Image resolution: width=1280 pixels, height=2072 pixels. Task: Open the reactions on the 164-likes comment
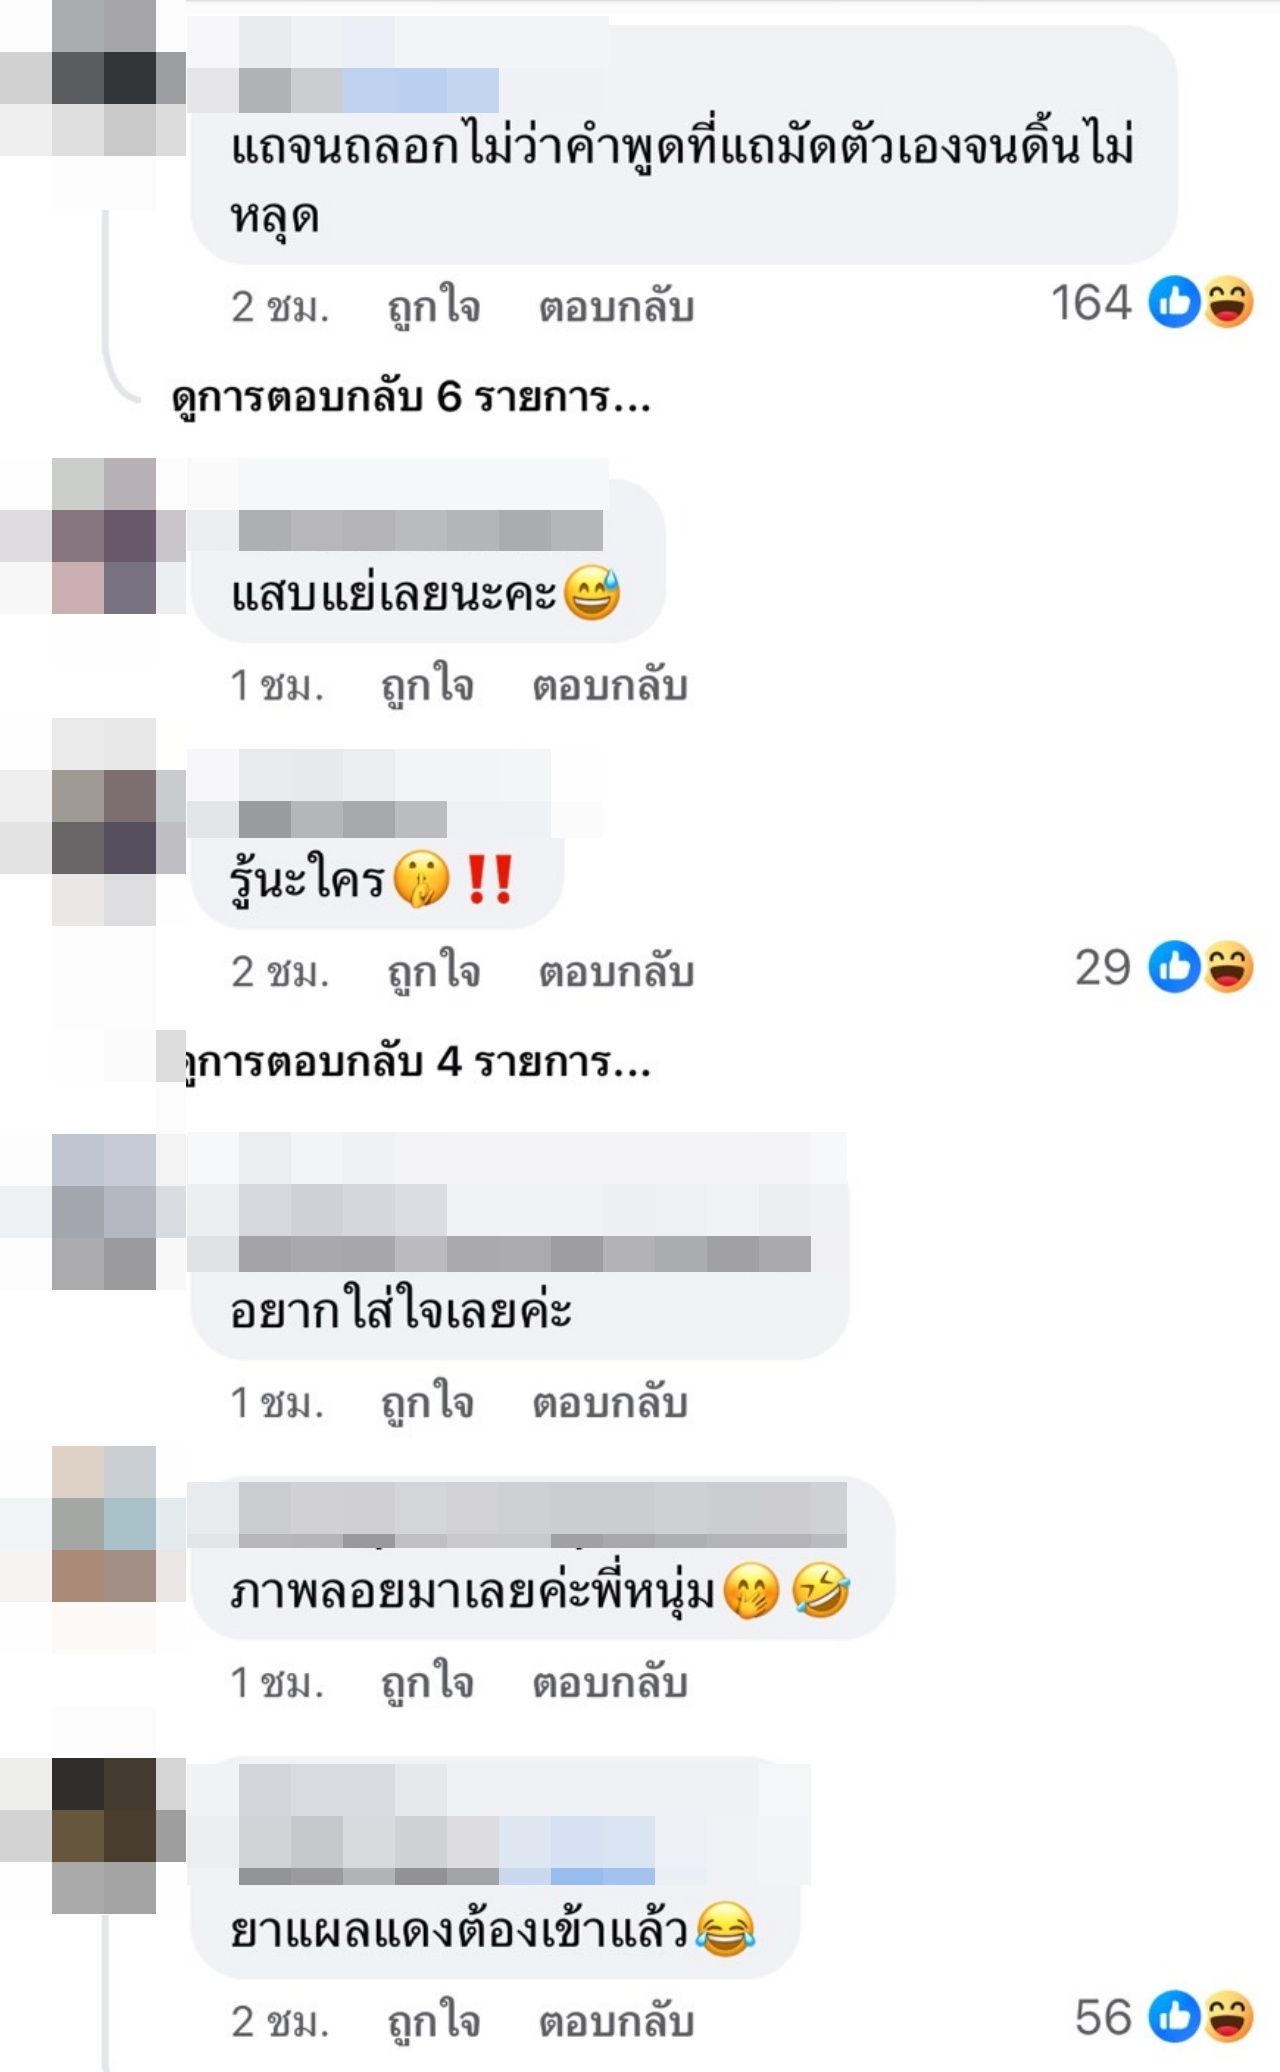pos(1201,302)
